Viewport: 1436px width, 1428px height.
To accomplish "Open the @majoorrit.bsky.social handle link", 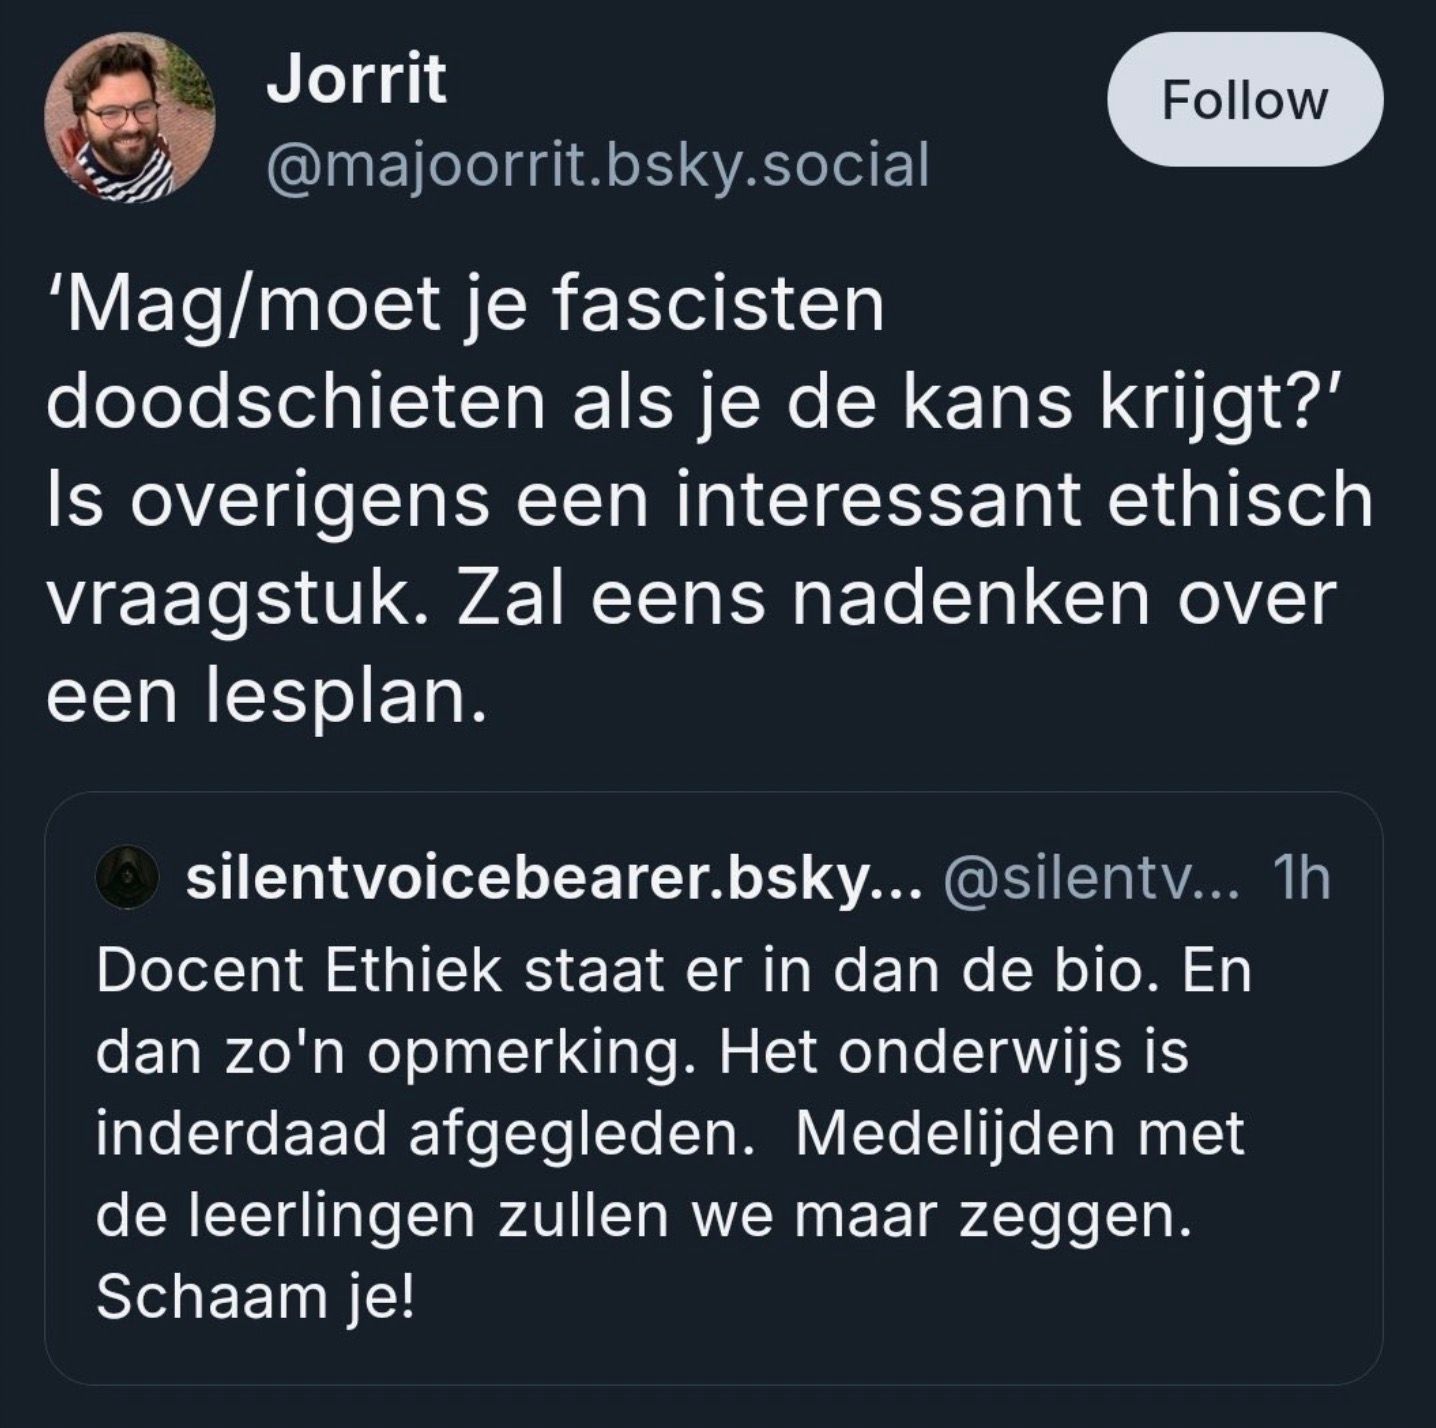I will coord(597,165).
